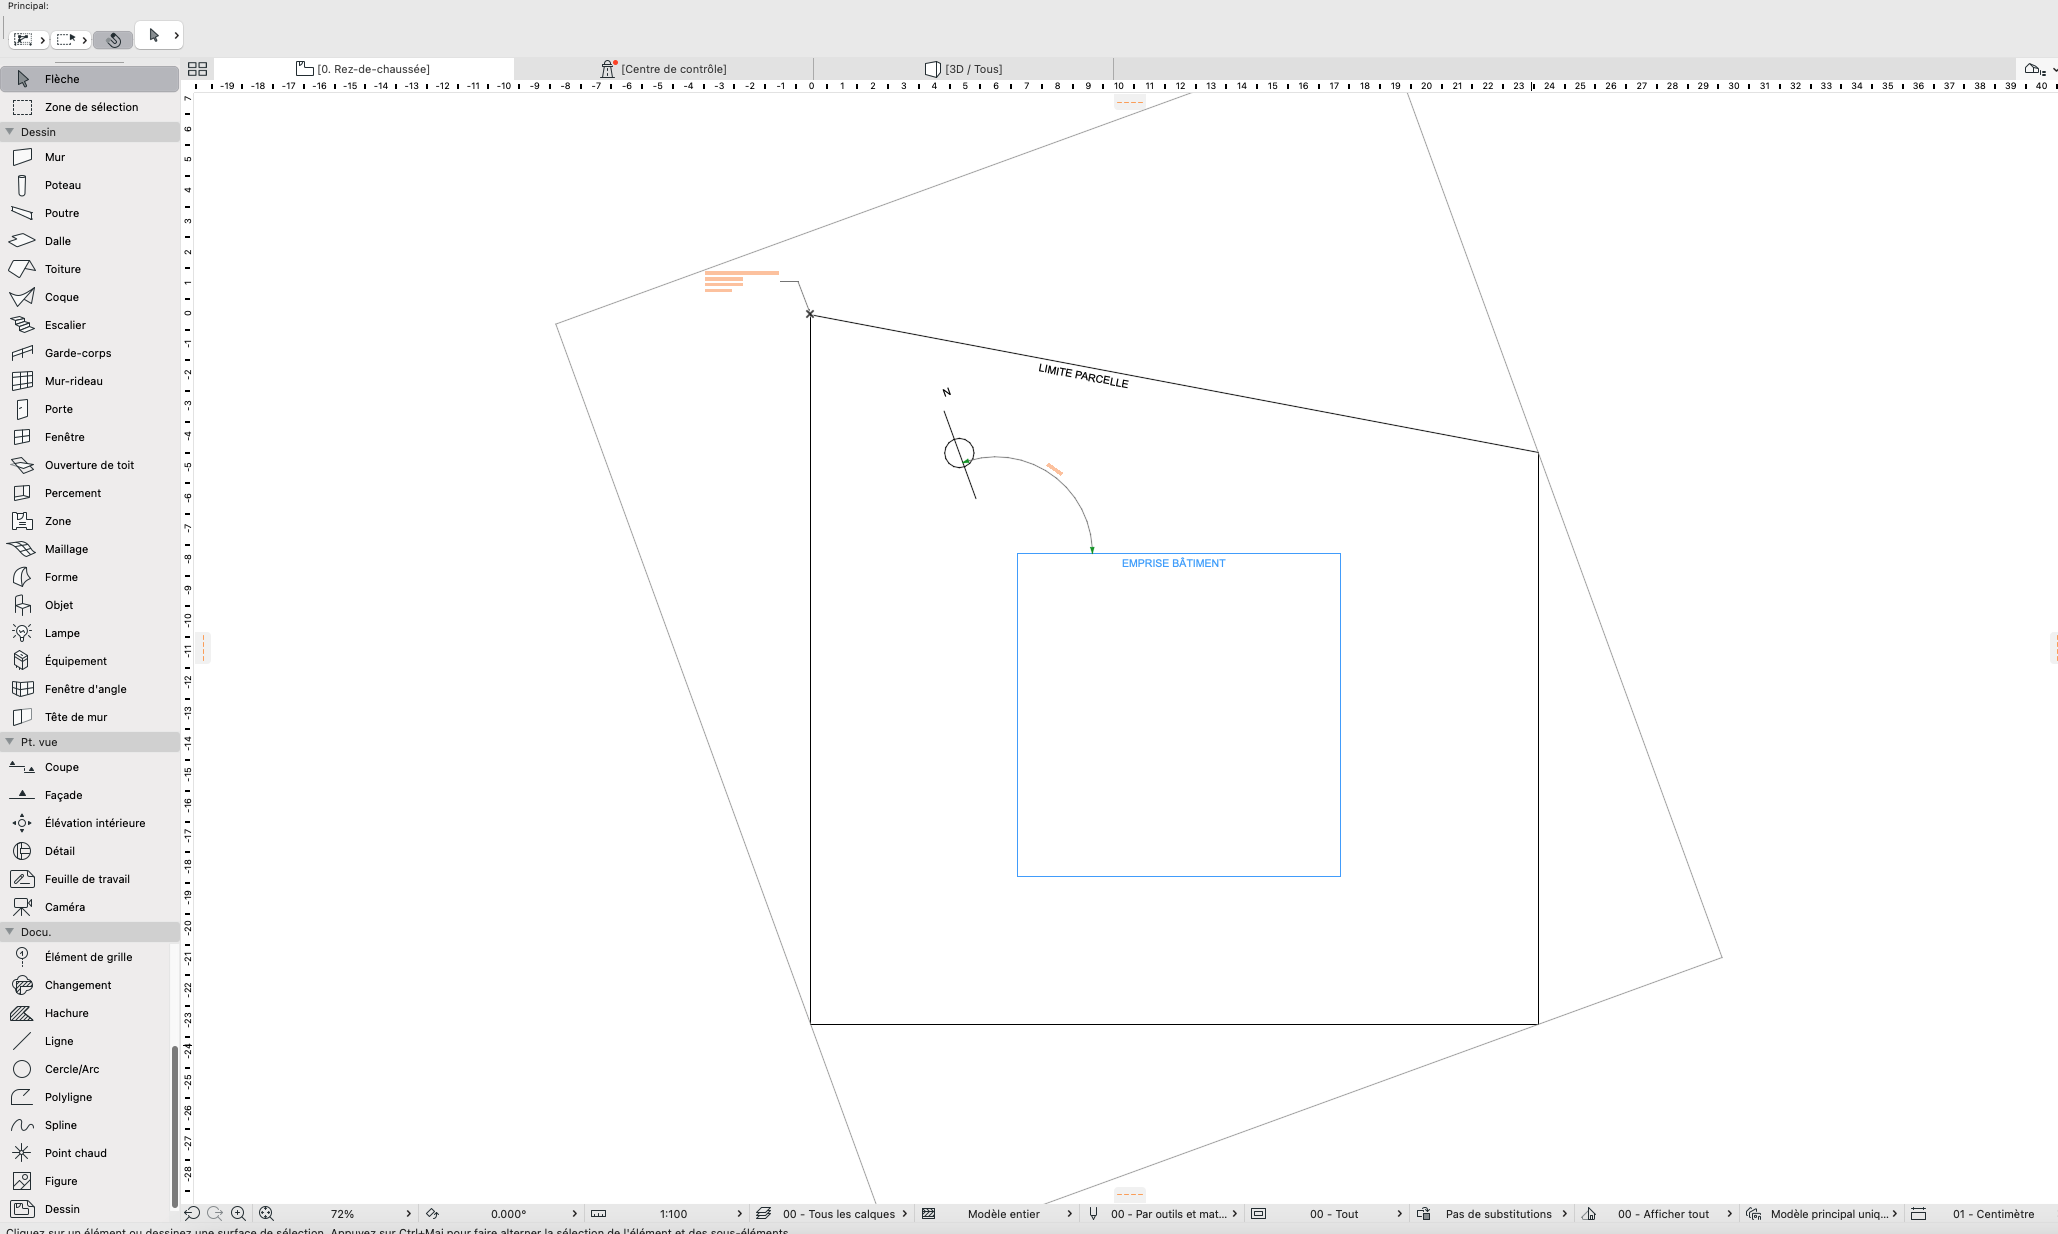Open the 00 - Tout model view dropdown
Viewport: 2058px width, 1234px height.
click(1328, 1214)
